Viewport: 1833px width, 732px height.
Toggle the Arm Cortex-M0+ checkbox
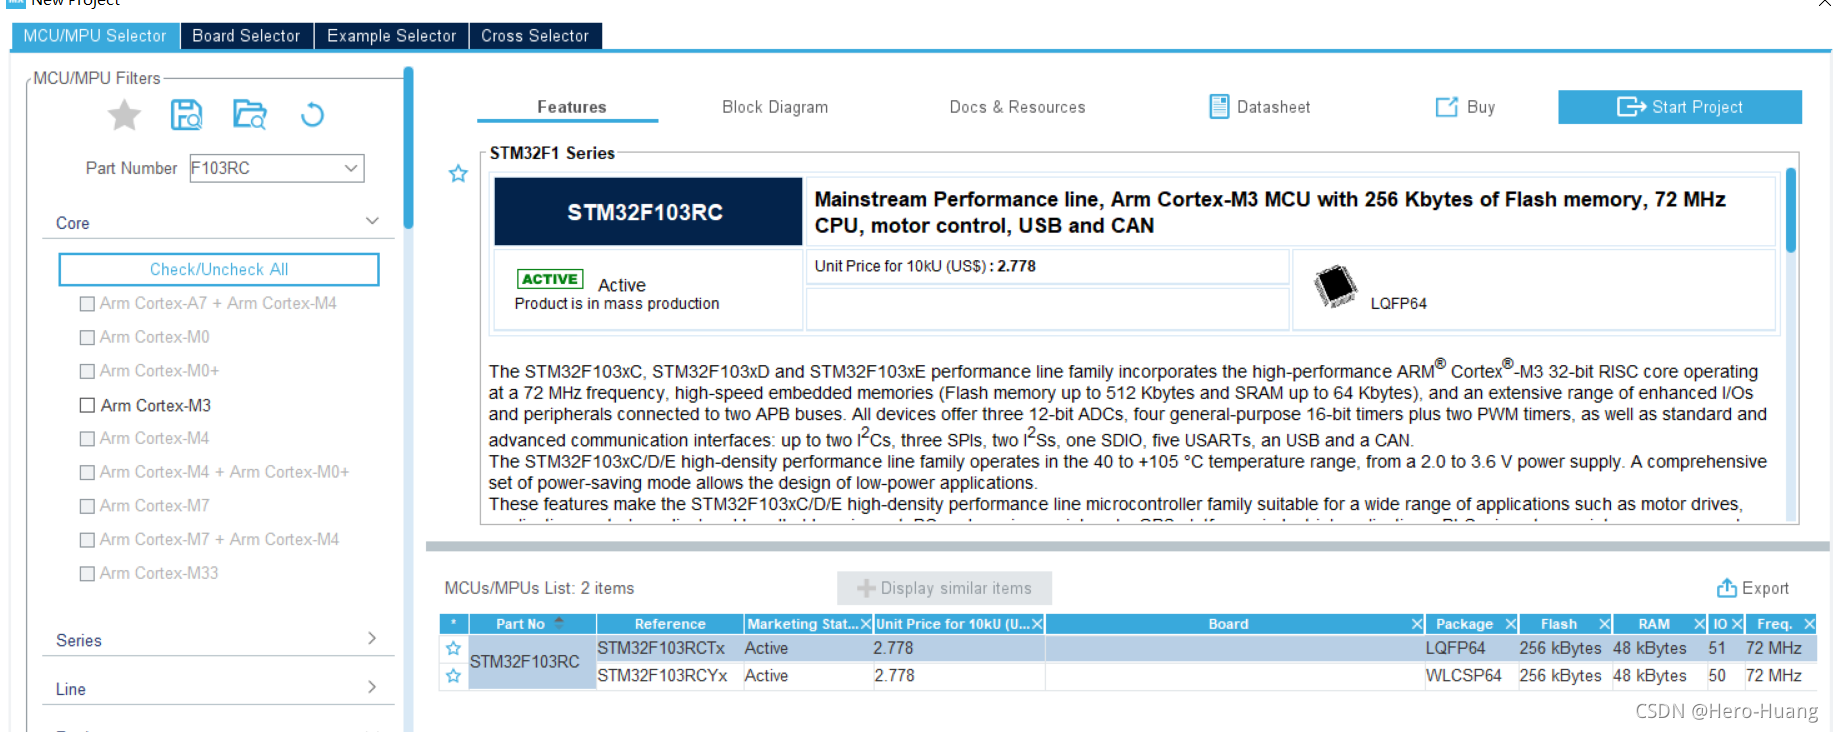pos(87,371)
